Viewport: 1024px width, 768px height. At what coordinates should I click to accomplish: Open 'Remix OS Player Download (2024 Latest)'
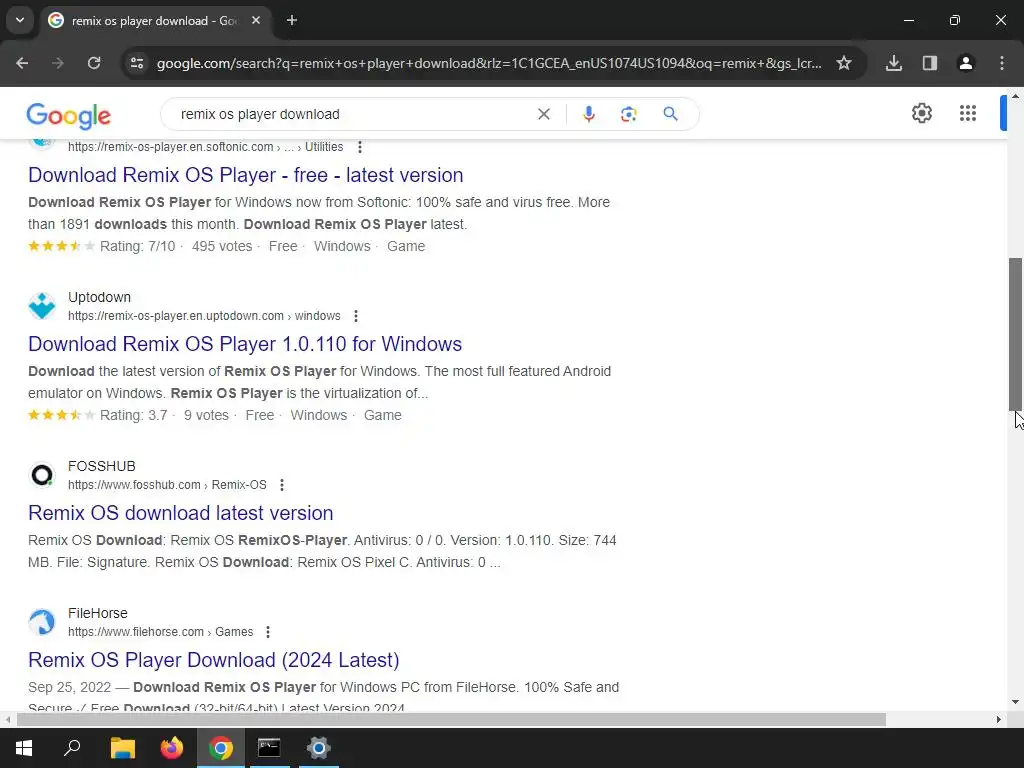(x=214, y=660)
